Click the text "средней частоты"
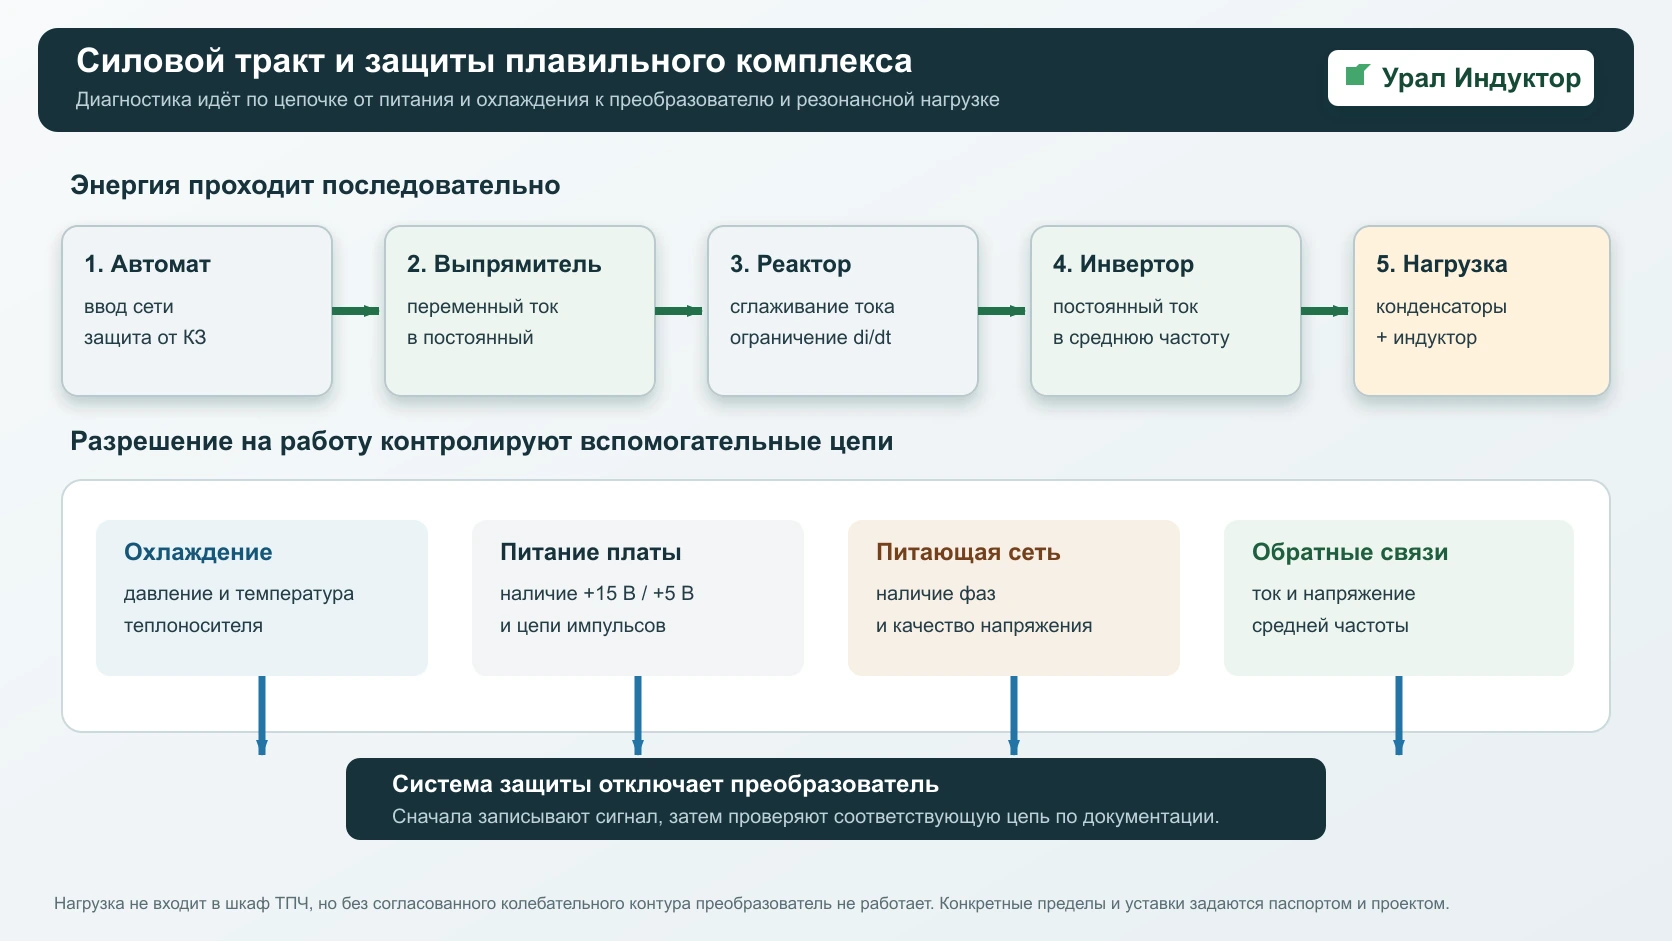The width and height of the screenshot is (1672, 941). tap(1330, 626)
